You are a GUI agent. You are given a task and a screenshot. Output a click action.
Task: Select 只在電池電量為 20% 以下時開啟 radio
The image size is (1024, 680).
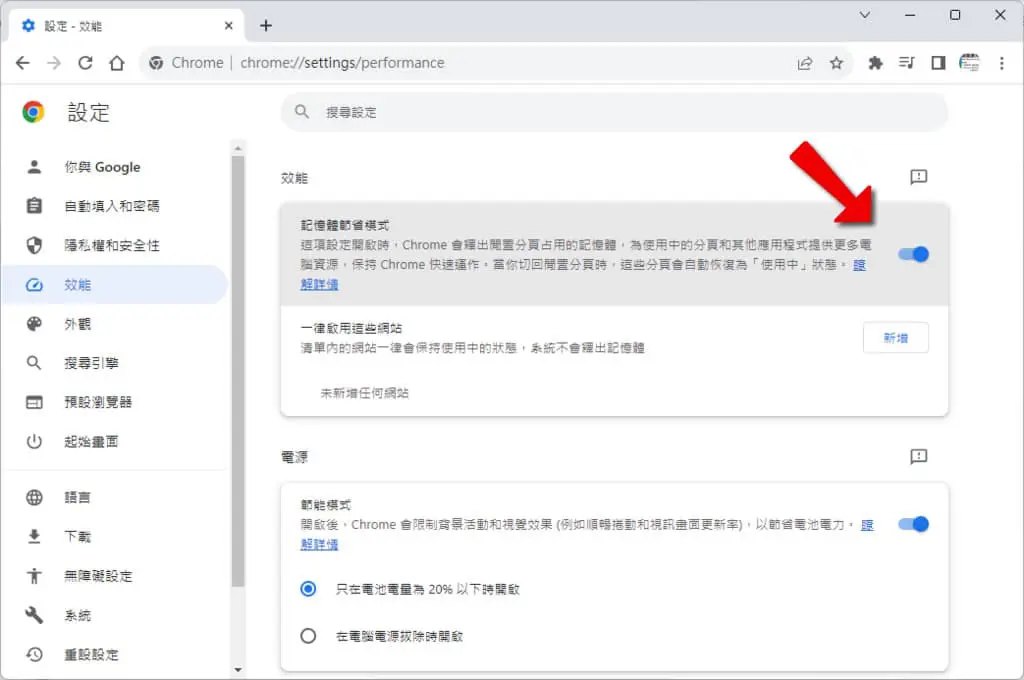[x=308, y=589]
